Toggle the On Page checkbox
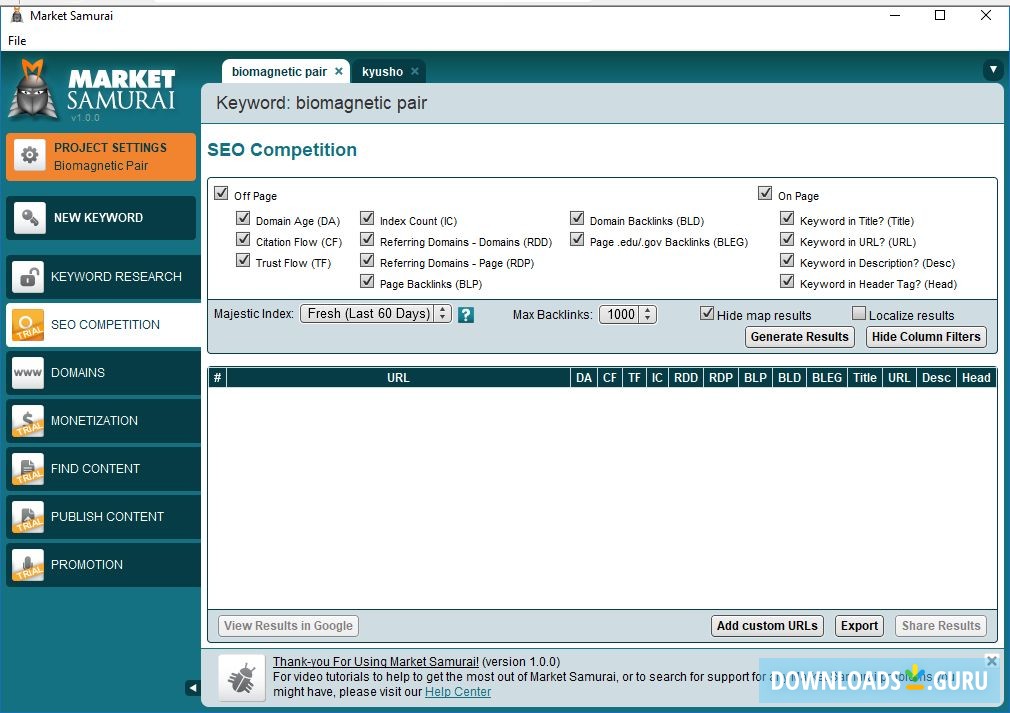Screen dimensions: 1010x713 (765, 193)
